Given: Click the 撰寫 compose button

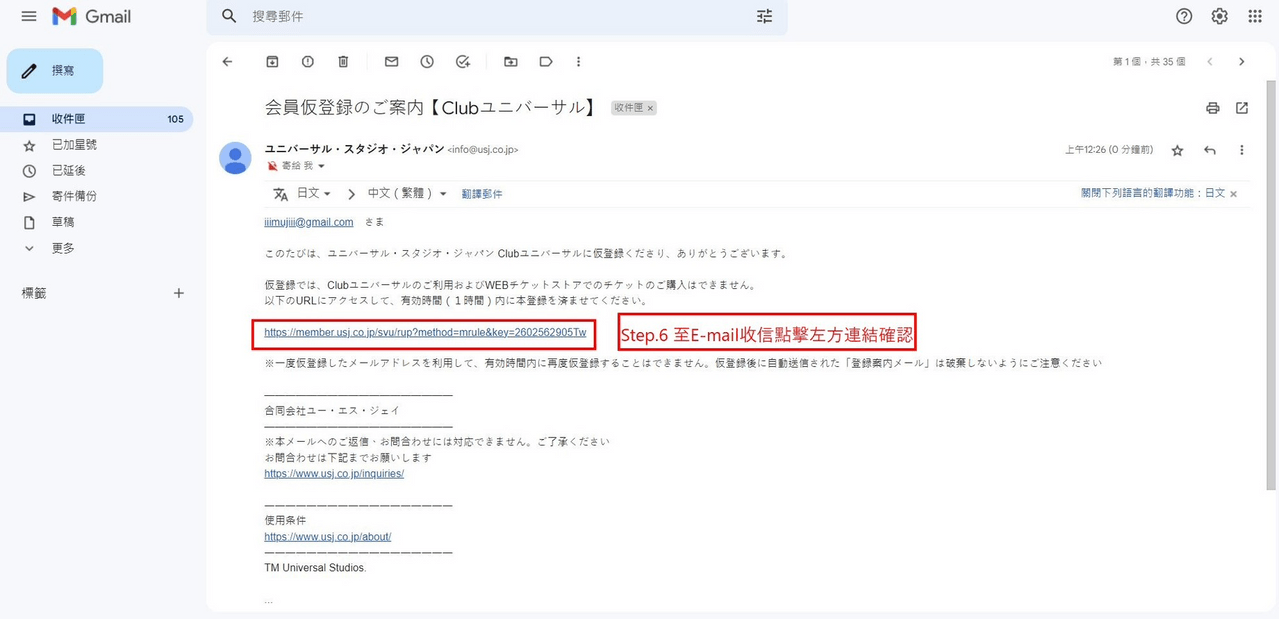Looking at the screenshot, I should tap(55, 71).
